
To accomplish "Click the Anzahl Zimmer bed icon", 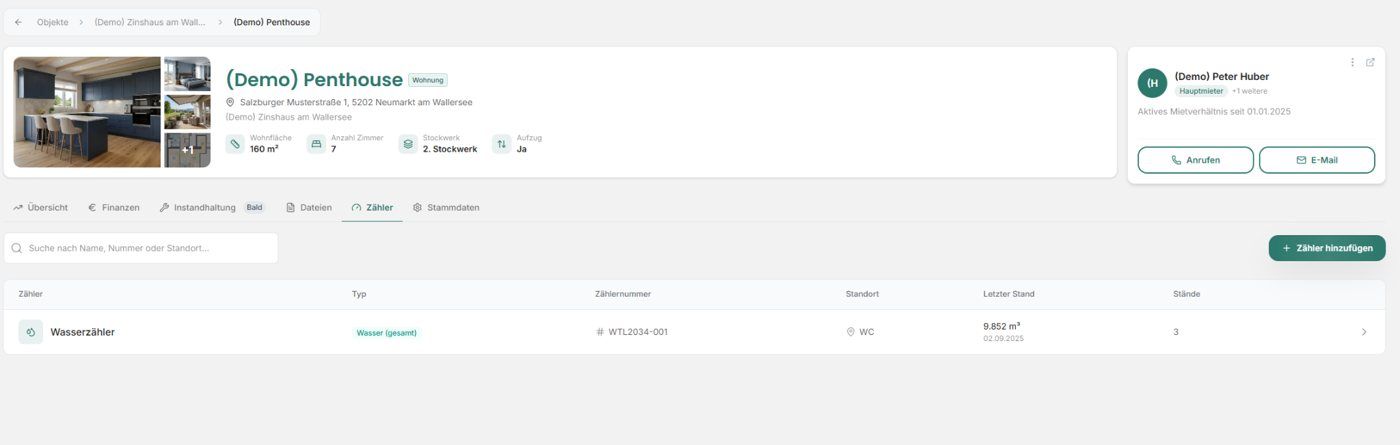I will click(x=316, y=144).
